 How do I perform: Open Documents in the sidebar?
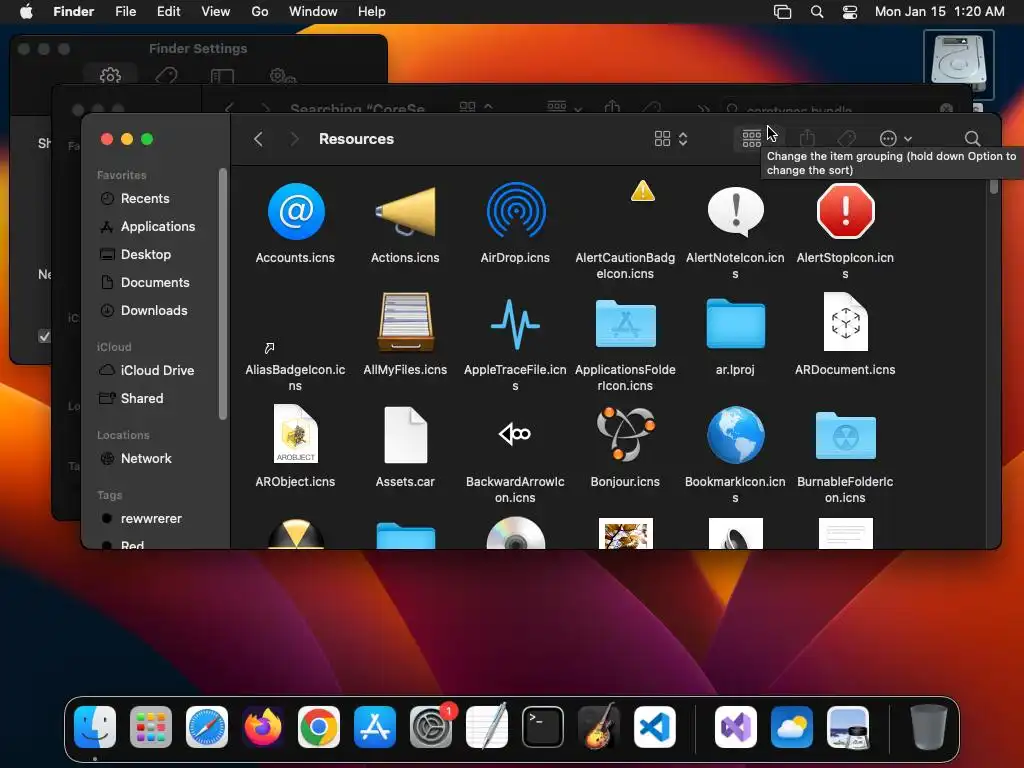tap(155, 283)
